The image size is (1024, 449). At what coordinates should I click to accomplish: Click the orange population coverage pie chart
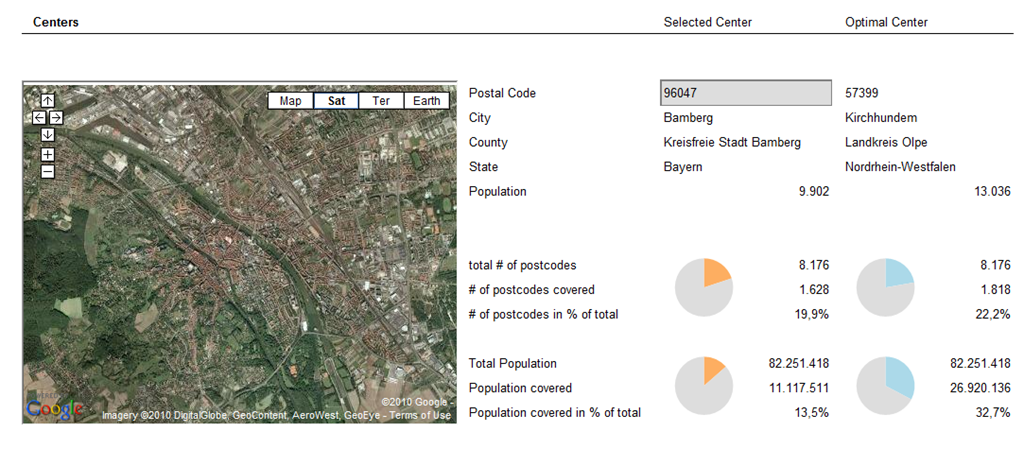(x=704, y=386)
